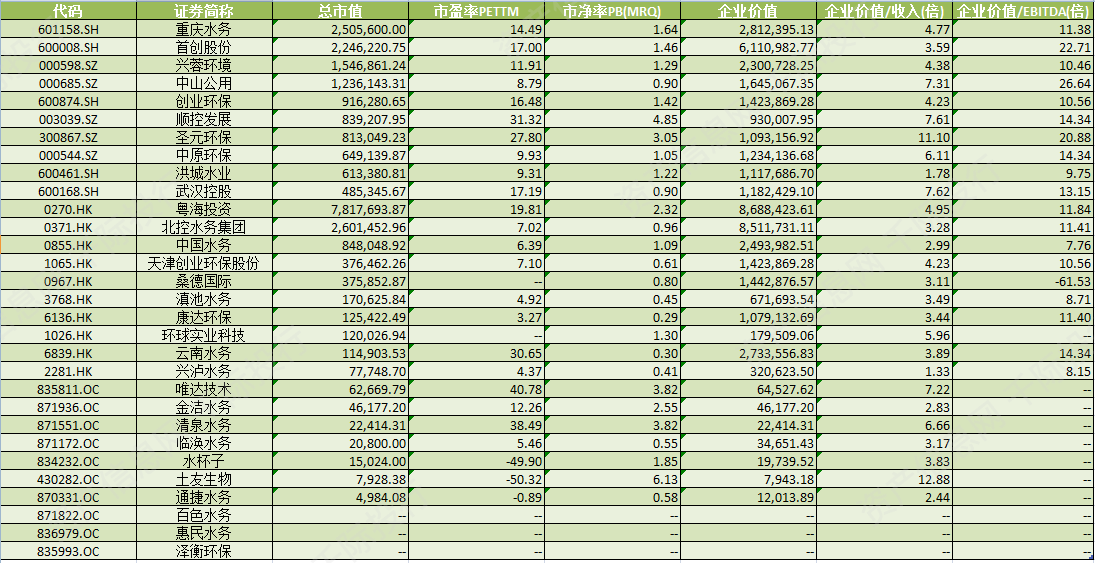The image size is (1095, 563).
Task: Select the cell 天津创业环保股份
Action: click(x=203, y=263)
